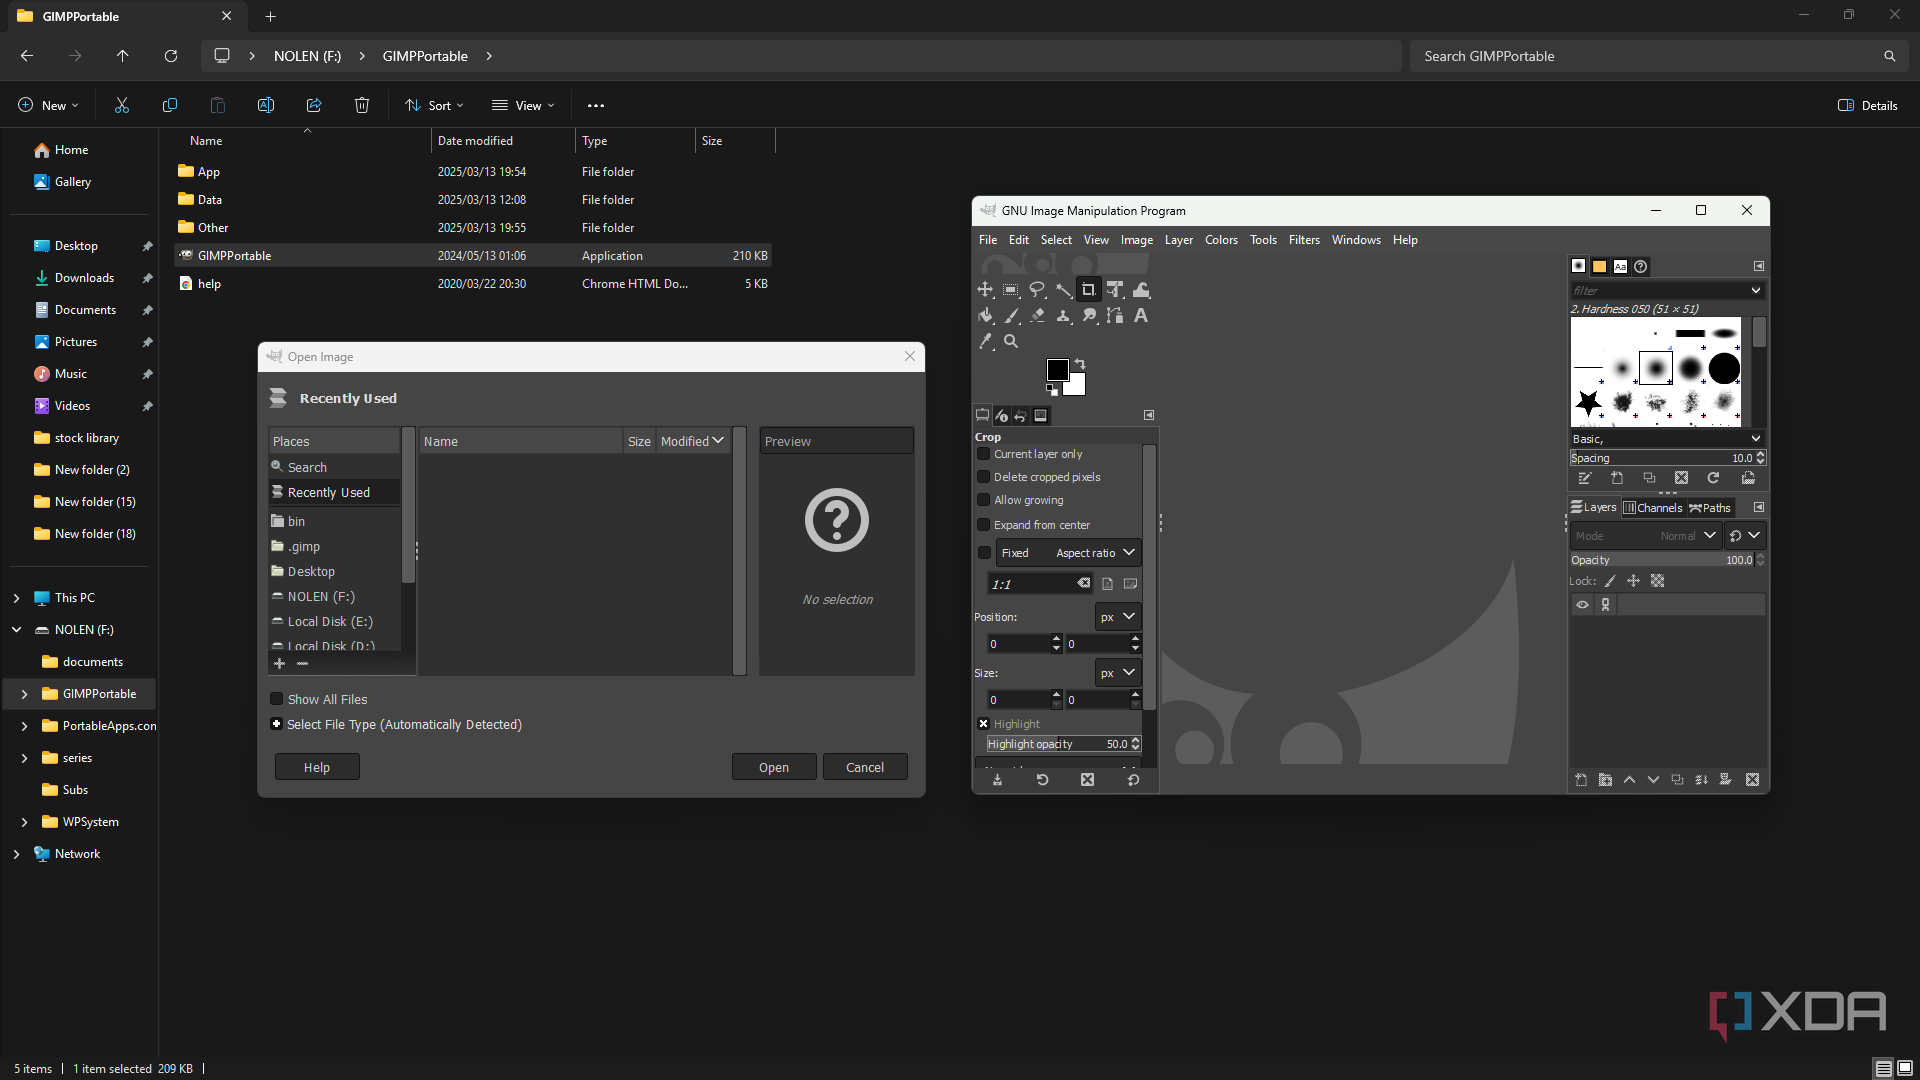Select the Crop tool in GIMP
This screenshot has height=1080, width=1920.
click(1088, 290)
